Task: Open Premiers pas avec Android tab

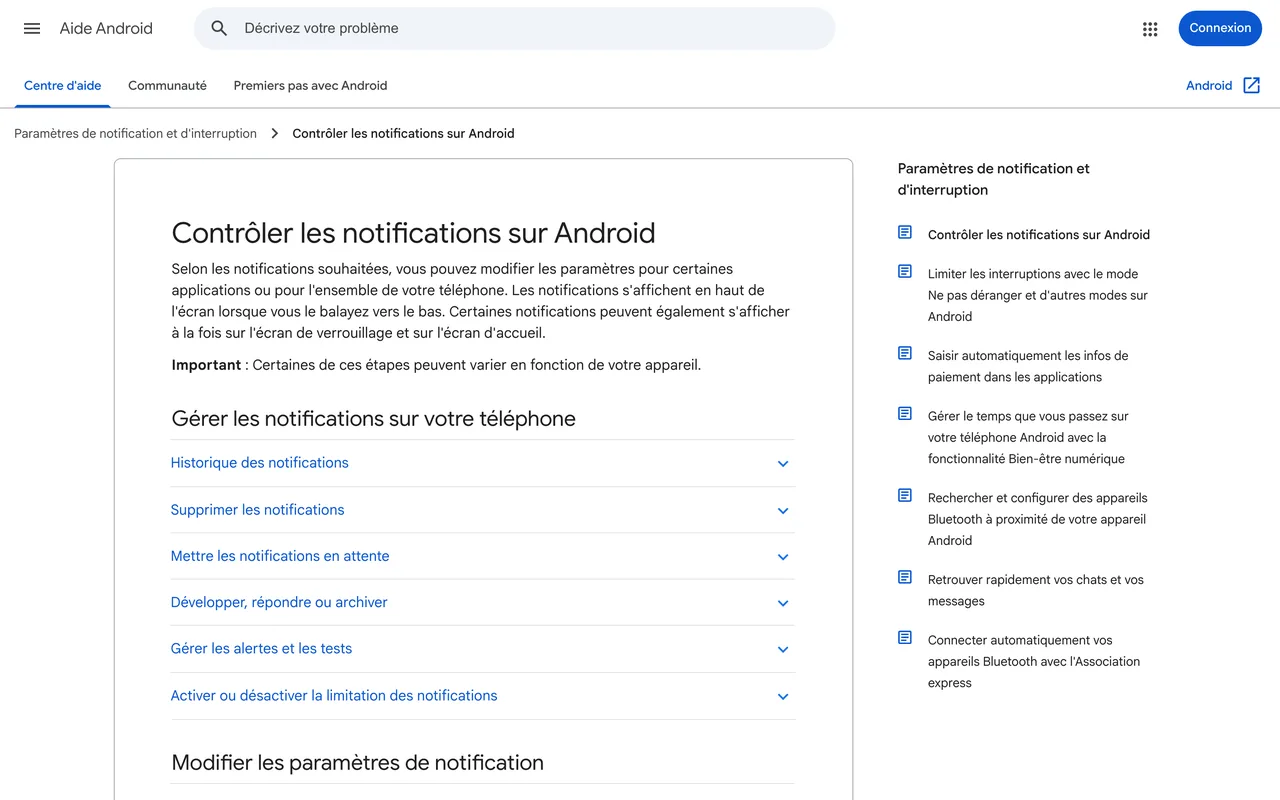Action: tap(310, 86)
